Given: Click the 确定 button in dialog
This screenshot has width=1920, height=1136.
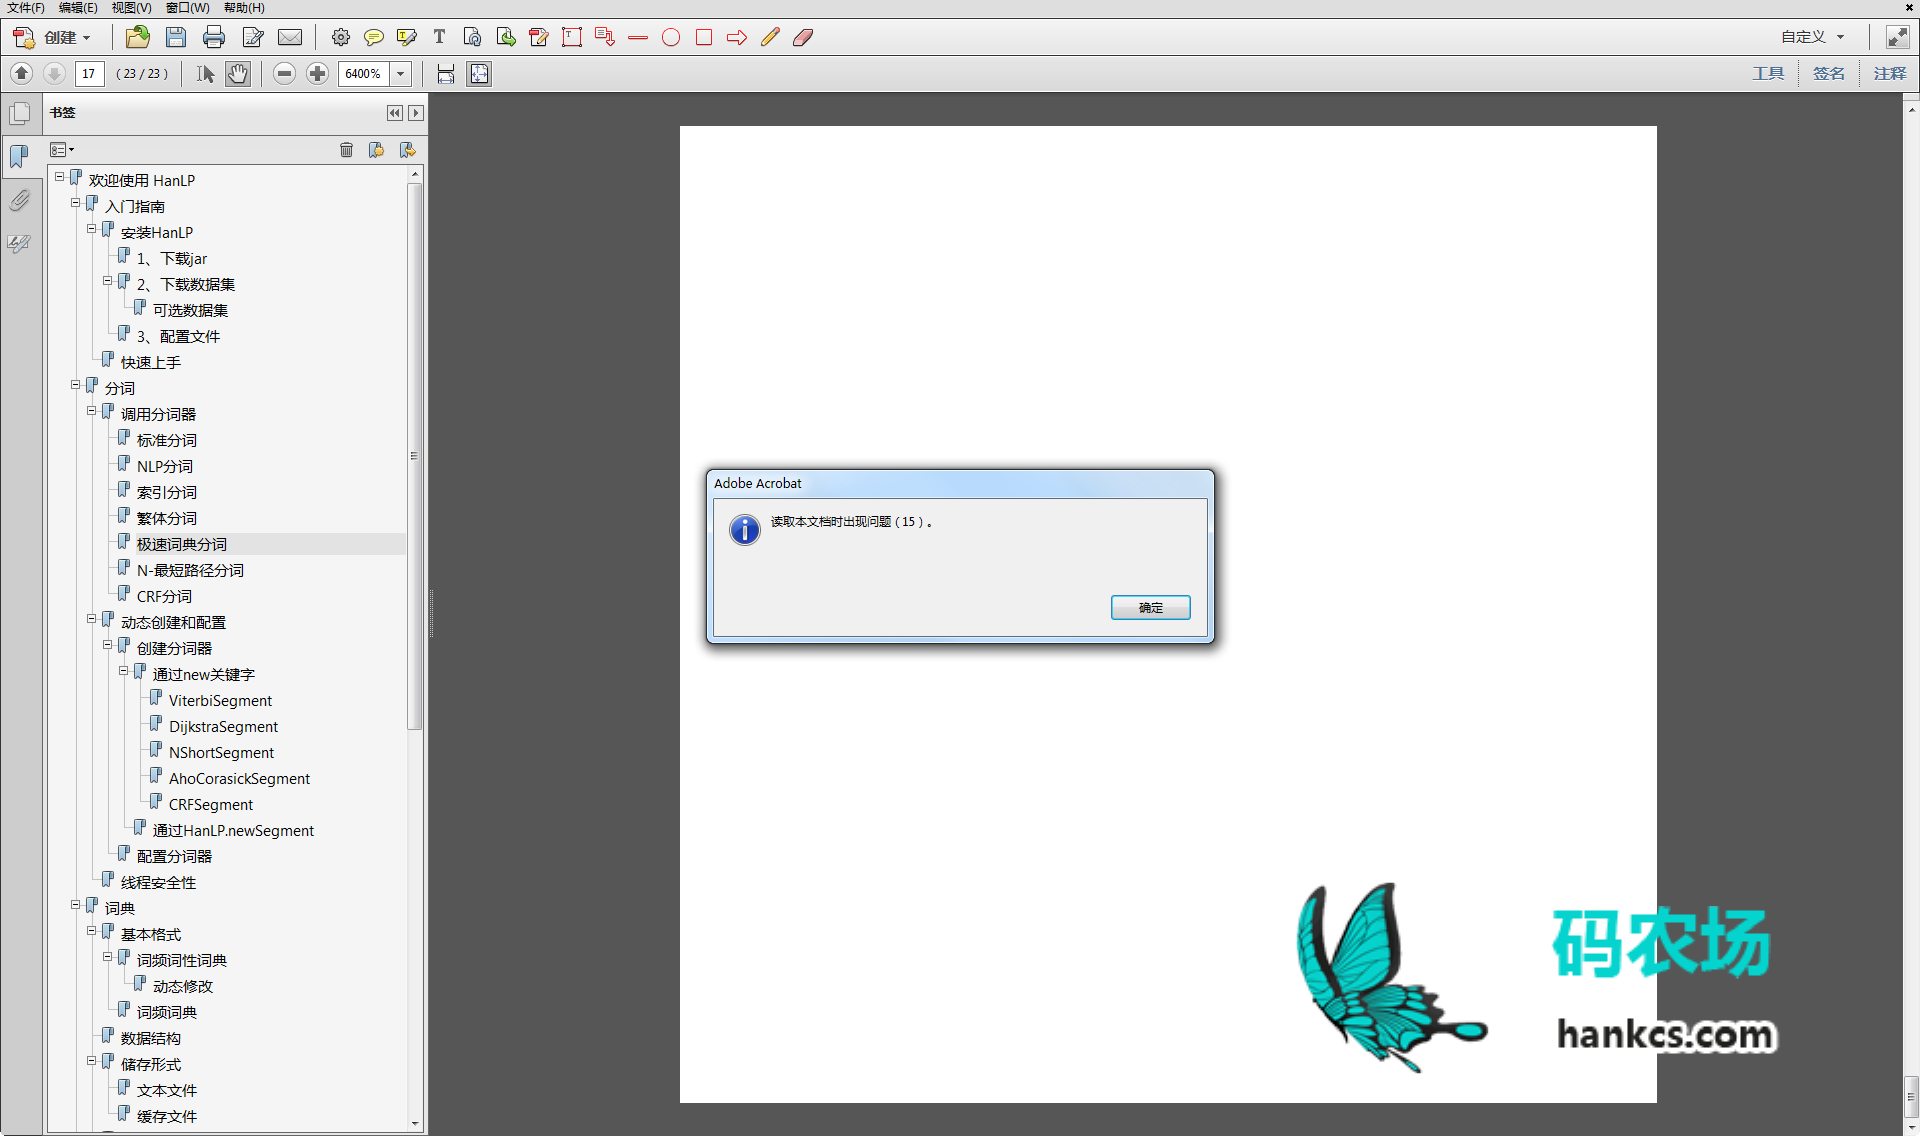Looking at the screenshot, I should point(1150,607).
